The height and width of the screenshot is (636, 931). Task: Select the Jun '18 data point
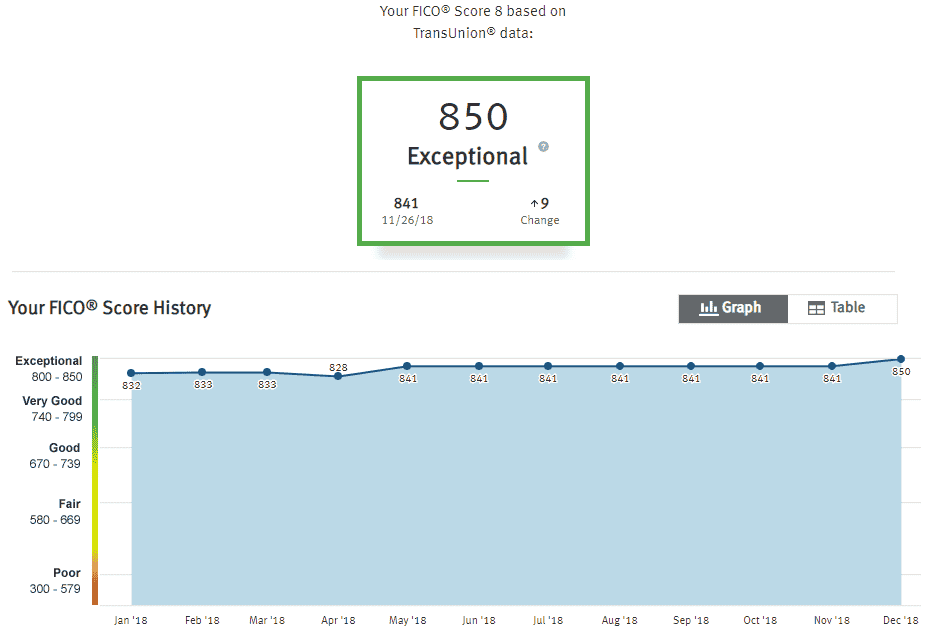pos(479,366)
